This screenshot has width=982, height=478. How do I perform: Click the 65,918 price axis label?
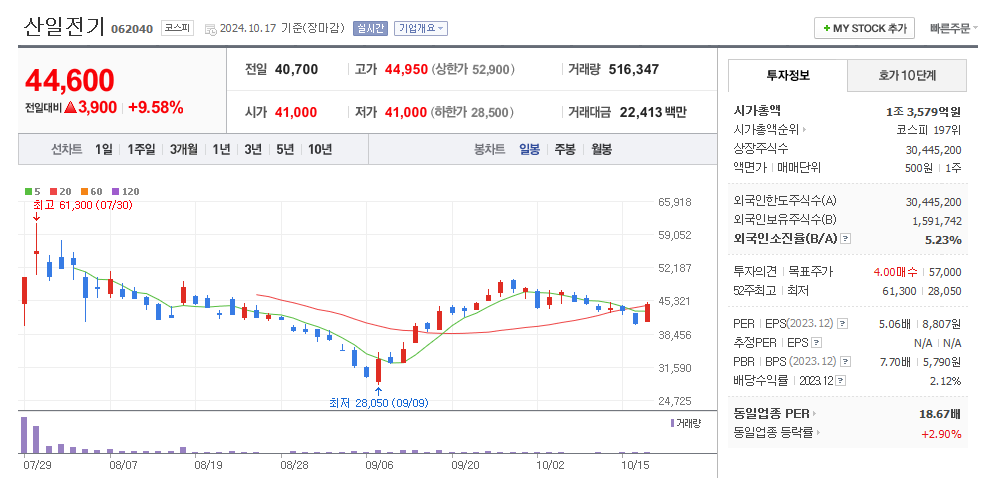click(x=674, y=202)
